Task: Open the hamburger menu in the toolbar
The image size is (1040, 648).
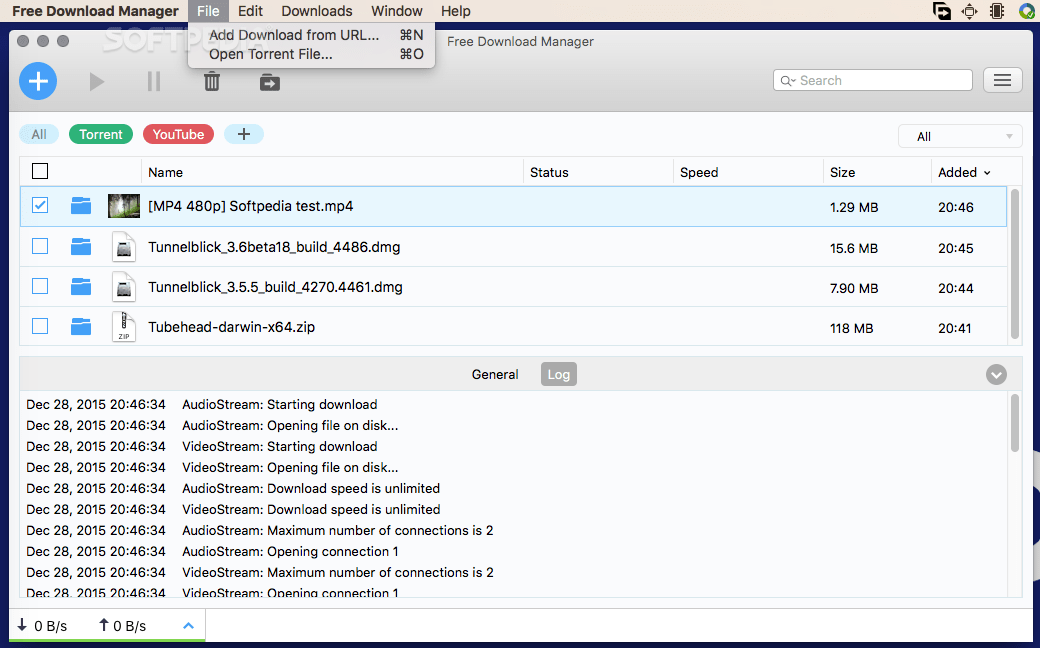Action: click(1002, 79)
